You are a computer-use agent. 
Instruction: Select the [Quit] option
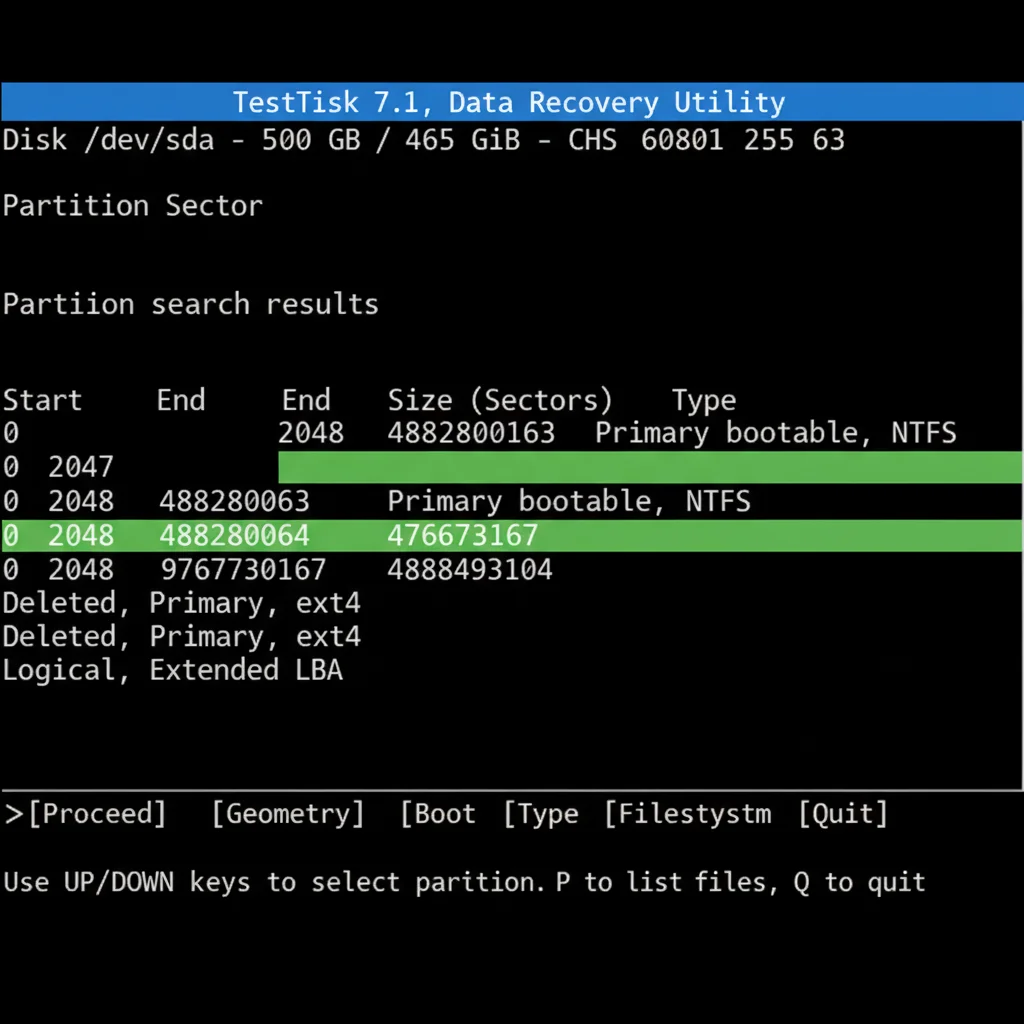843,814
